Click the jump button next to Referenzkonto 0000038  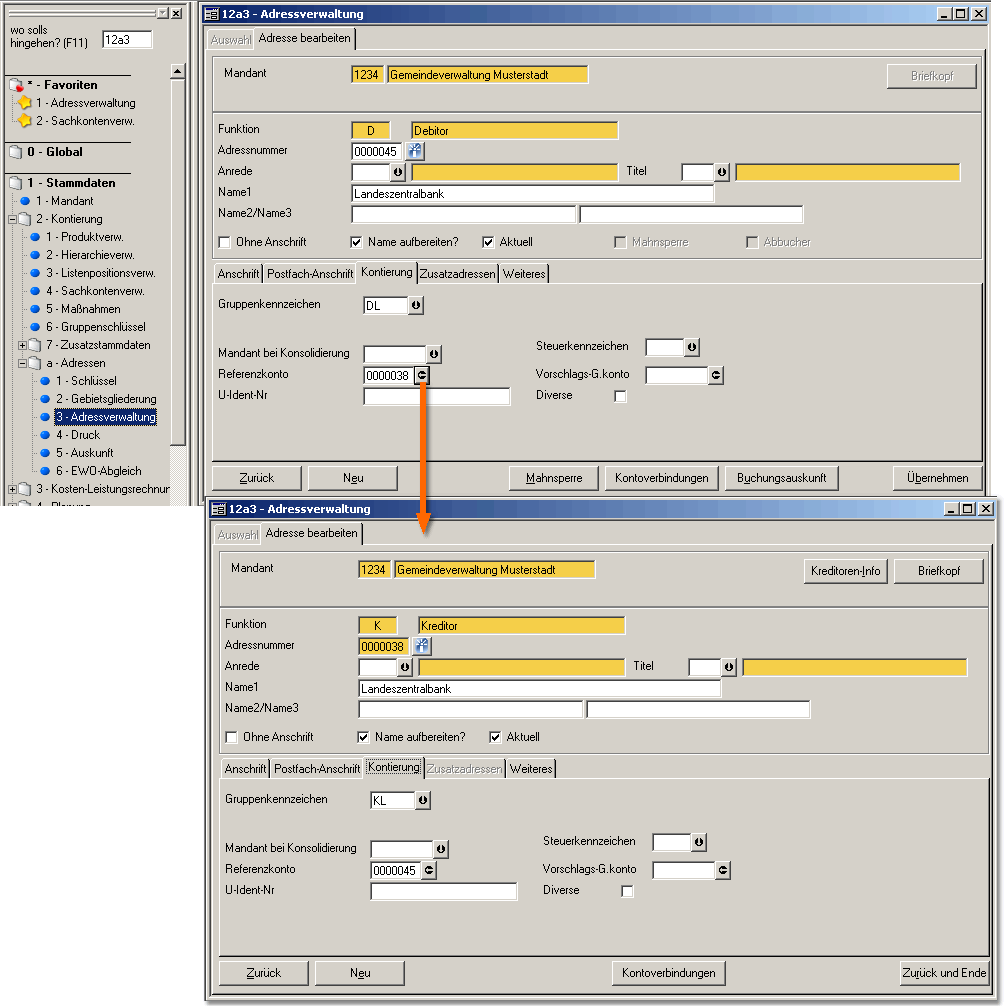pos(422,375)
